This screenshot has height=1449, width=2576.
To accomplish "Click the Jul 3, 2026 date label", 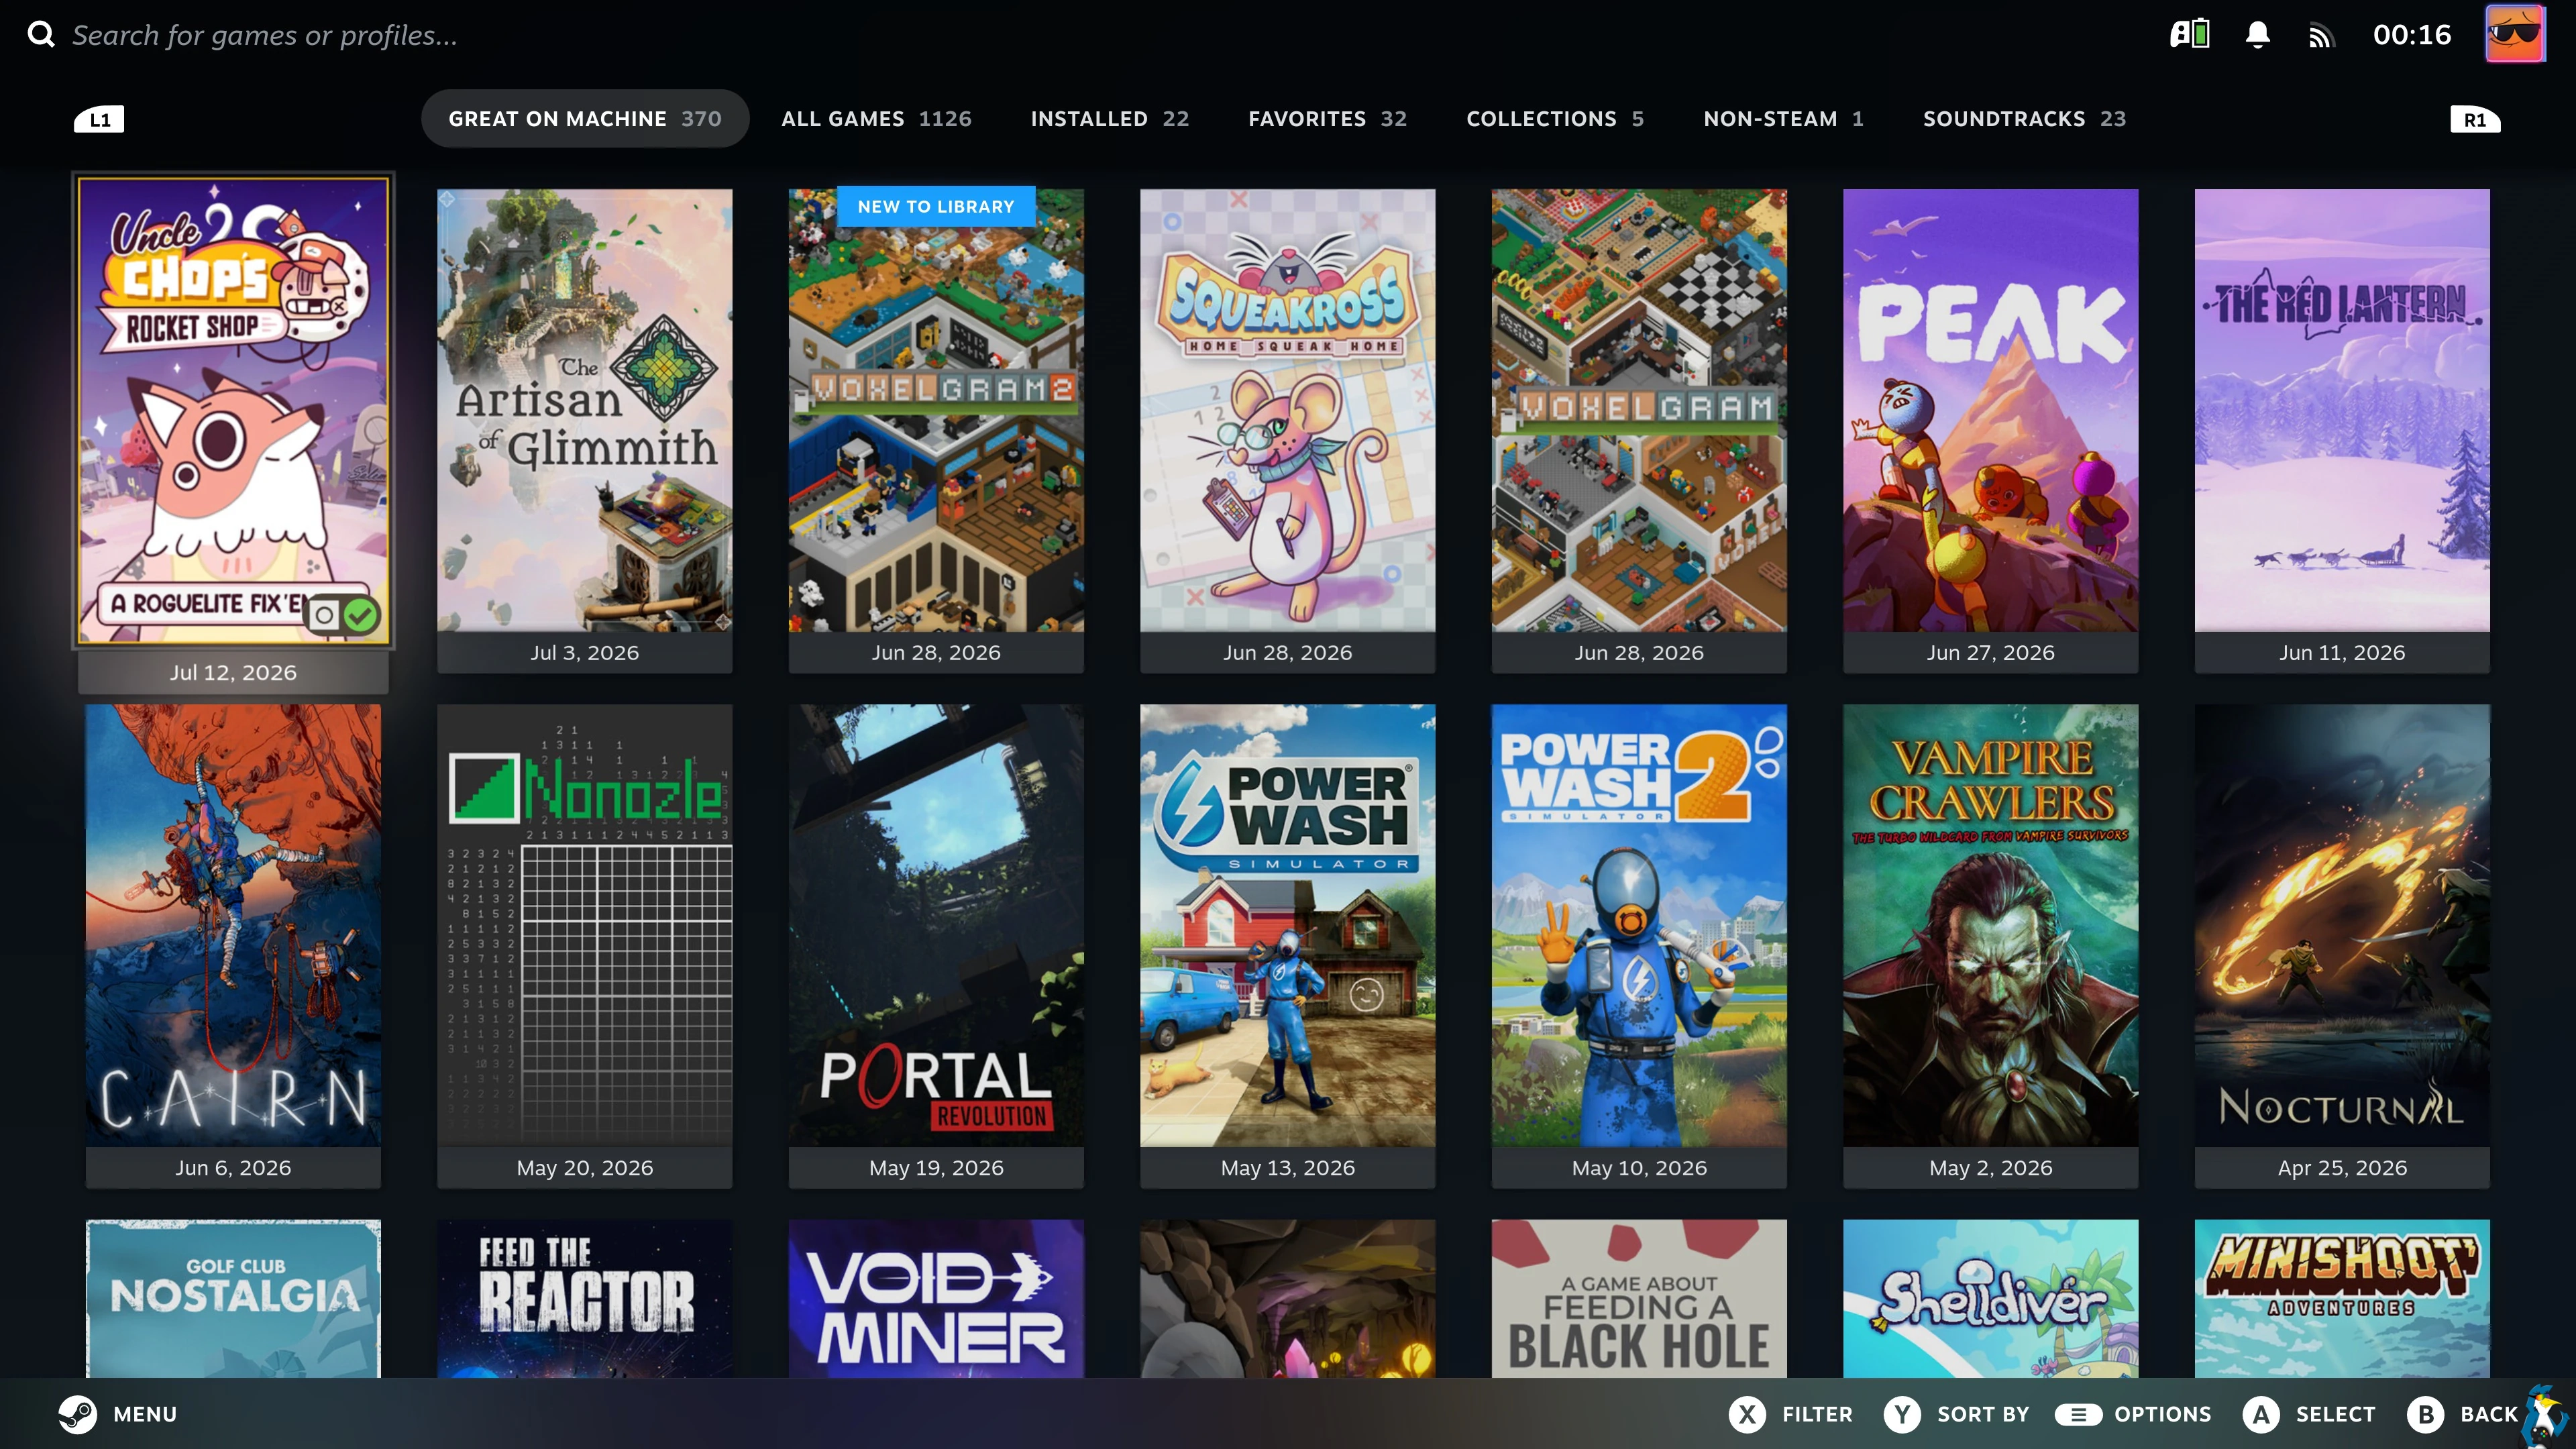I will (585, 652).
